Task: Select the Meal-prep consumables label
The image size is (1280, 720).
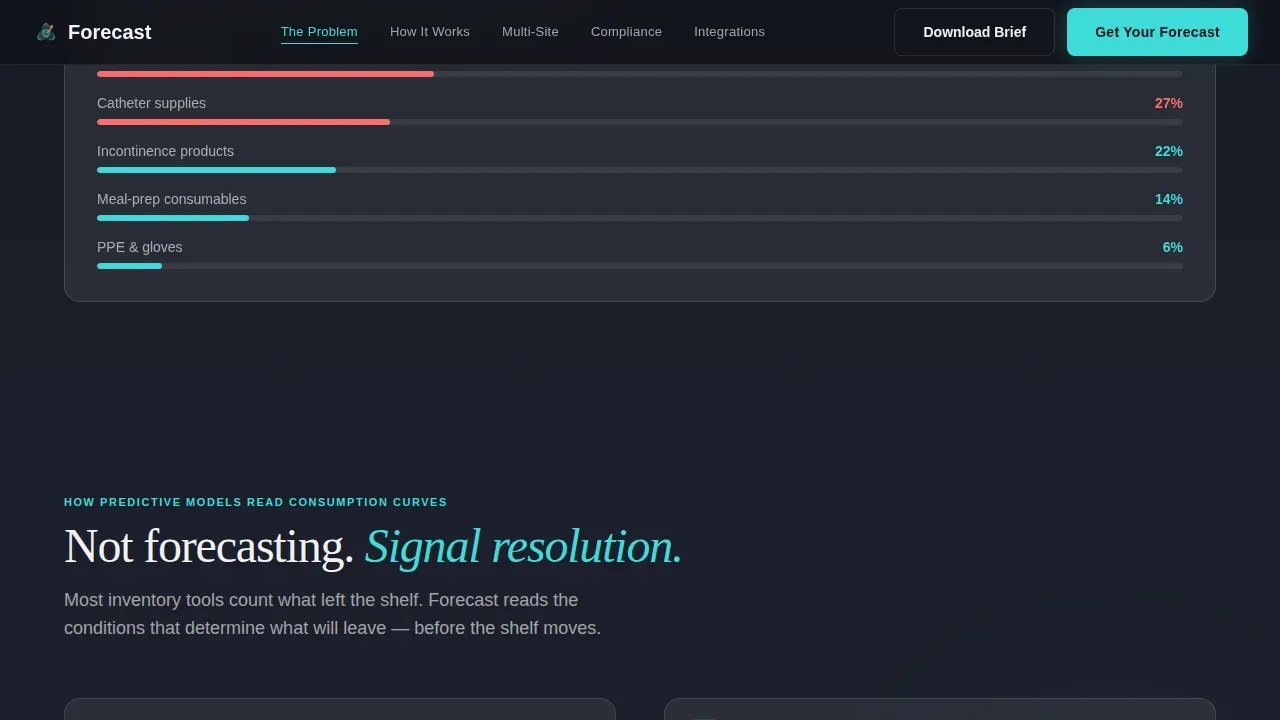Action: coord(171,199)
